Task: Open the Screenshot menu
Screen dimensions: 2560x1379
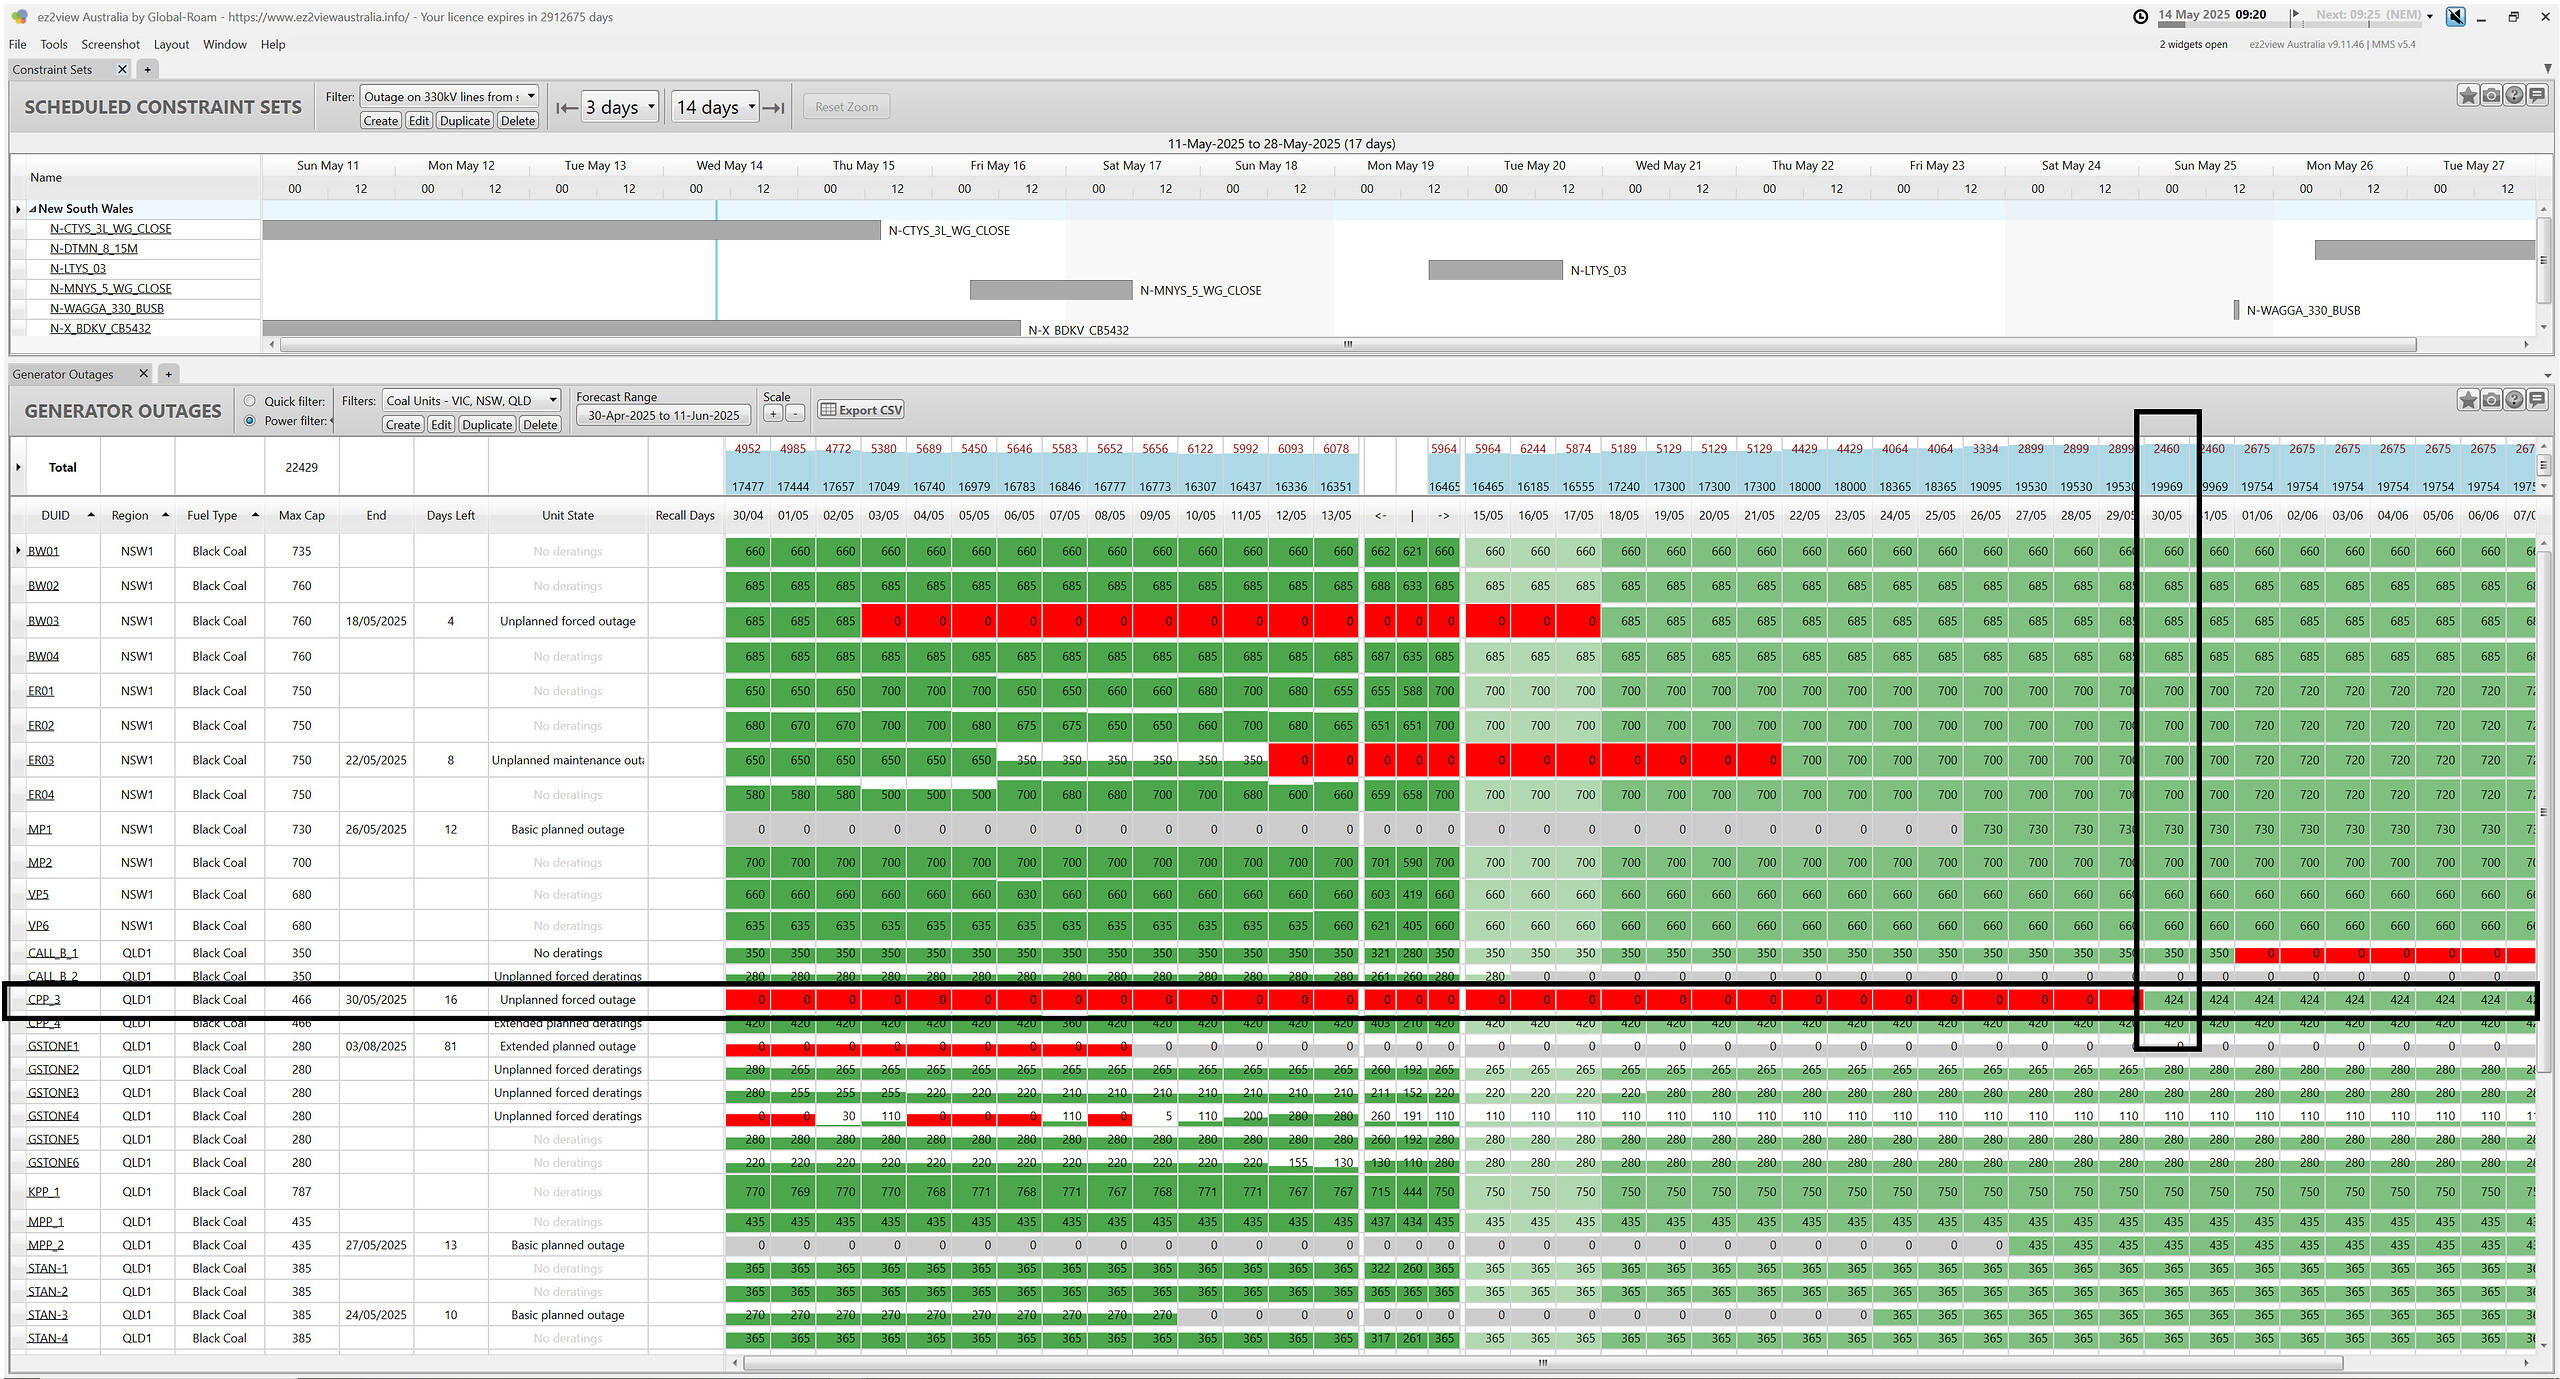Action: 110,44
